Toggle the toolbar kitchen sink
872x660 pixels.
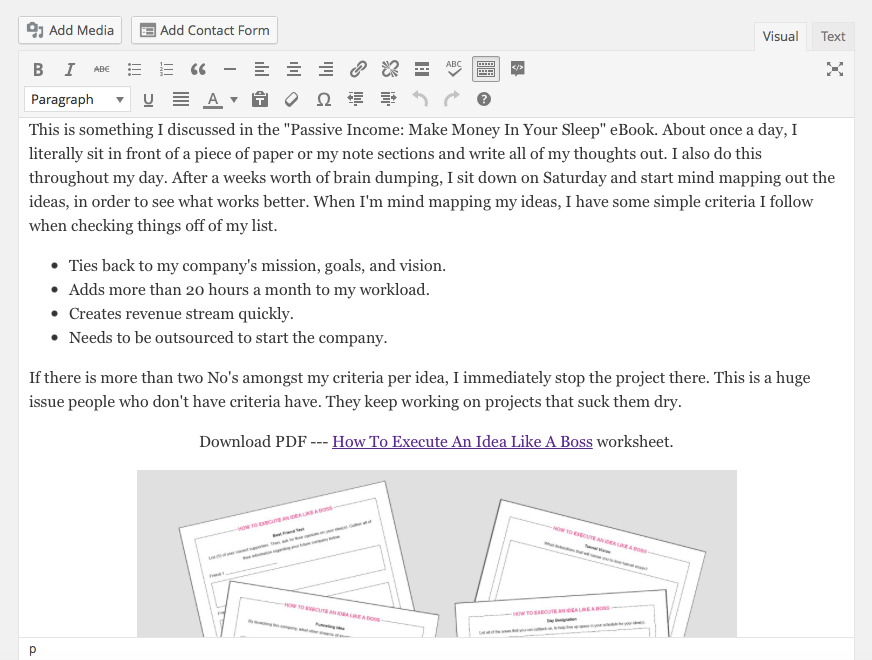[486, 70]
